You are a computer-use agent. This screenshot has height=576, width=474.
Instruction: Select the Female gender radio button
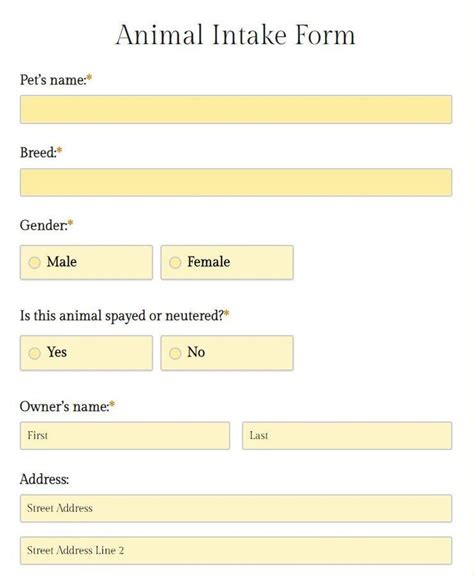pyautogui.click(x=175, y=263)
